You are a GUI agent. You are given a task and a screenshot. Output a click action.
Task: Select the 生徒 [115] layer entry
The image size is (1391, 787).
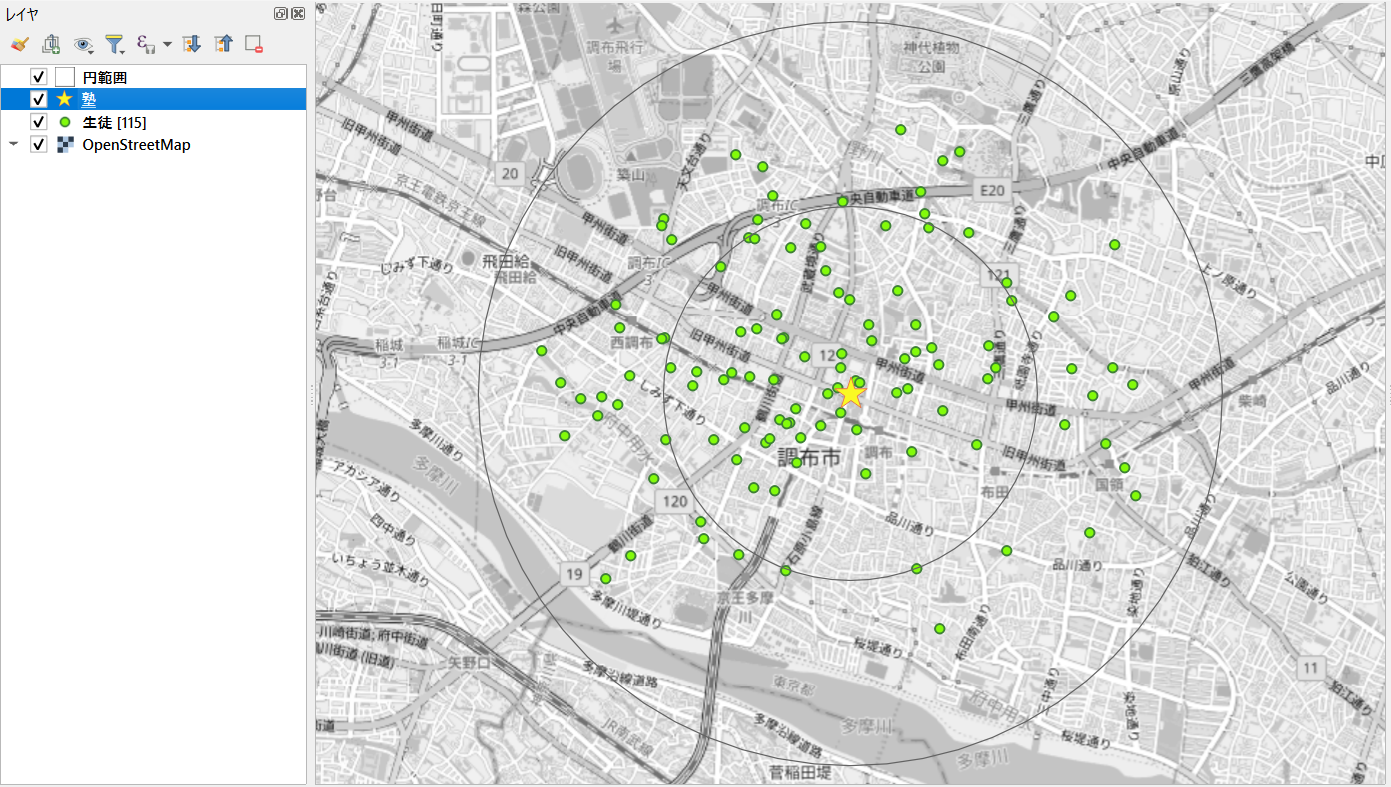[x=115, y=122]
